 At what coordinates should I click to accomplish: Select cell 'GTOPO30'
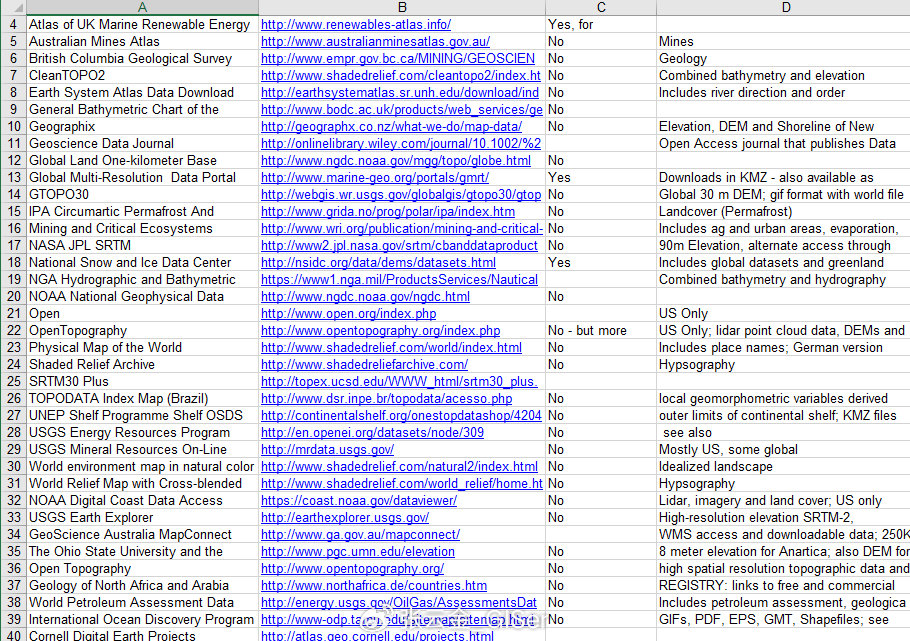[x=142, y=195]
